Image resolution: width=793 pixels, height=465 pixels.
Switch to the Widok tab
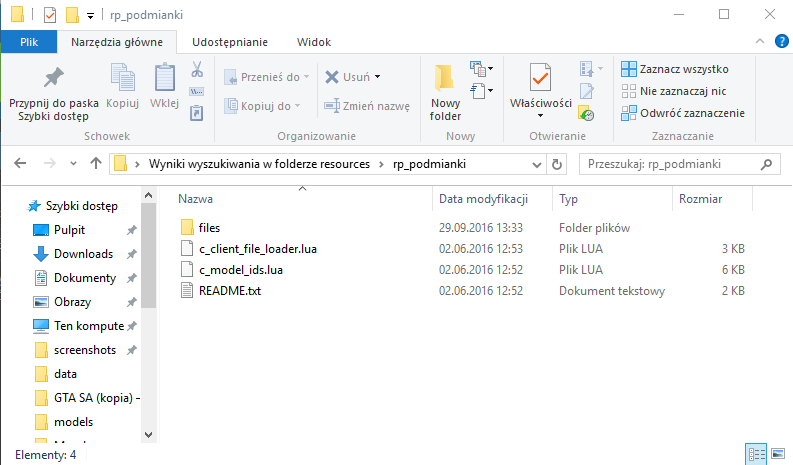[314, 42]
